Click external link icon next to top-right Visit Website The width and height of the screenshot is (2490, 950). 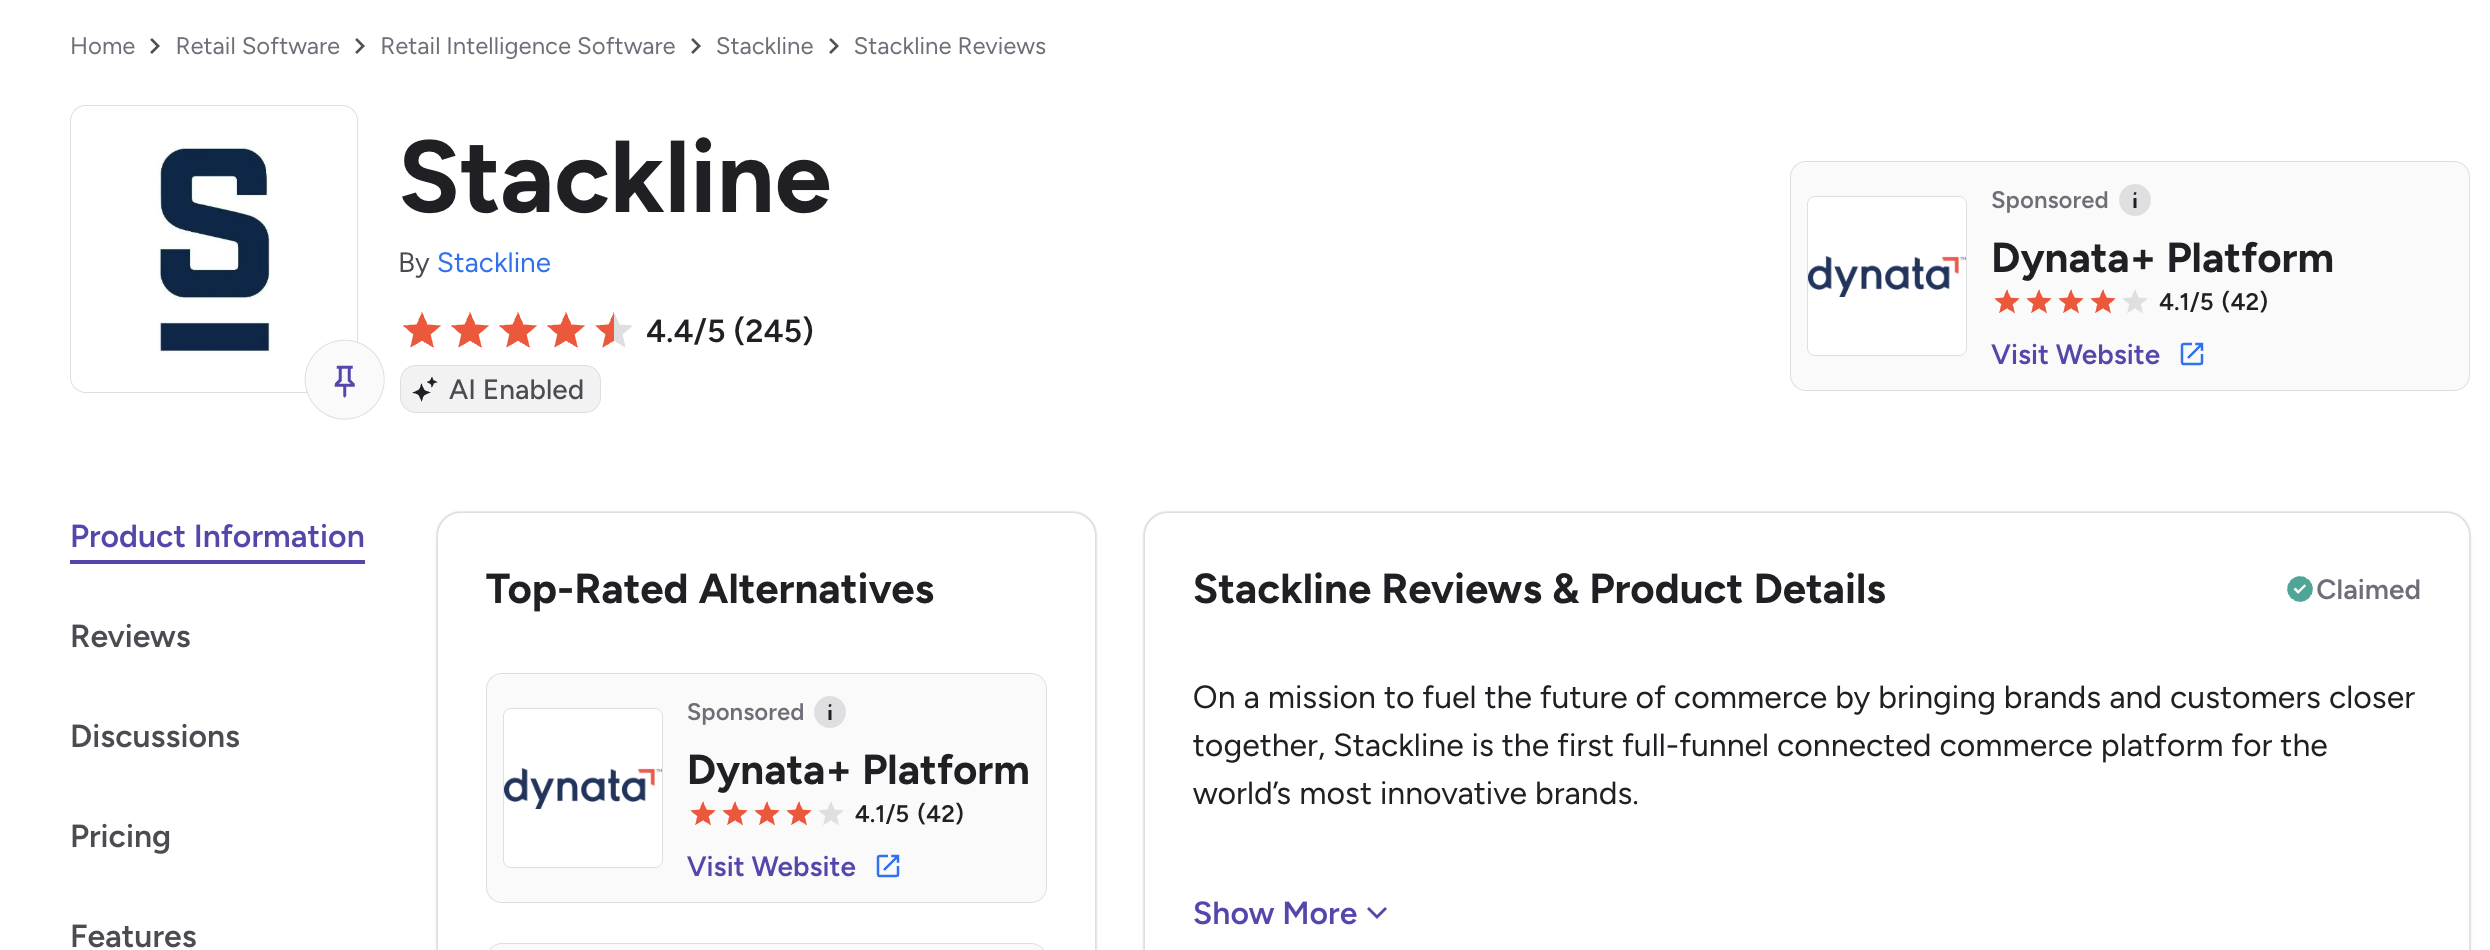[2192, 354]
